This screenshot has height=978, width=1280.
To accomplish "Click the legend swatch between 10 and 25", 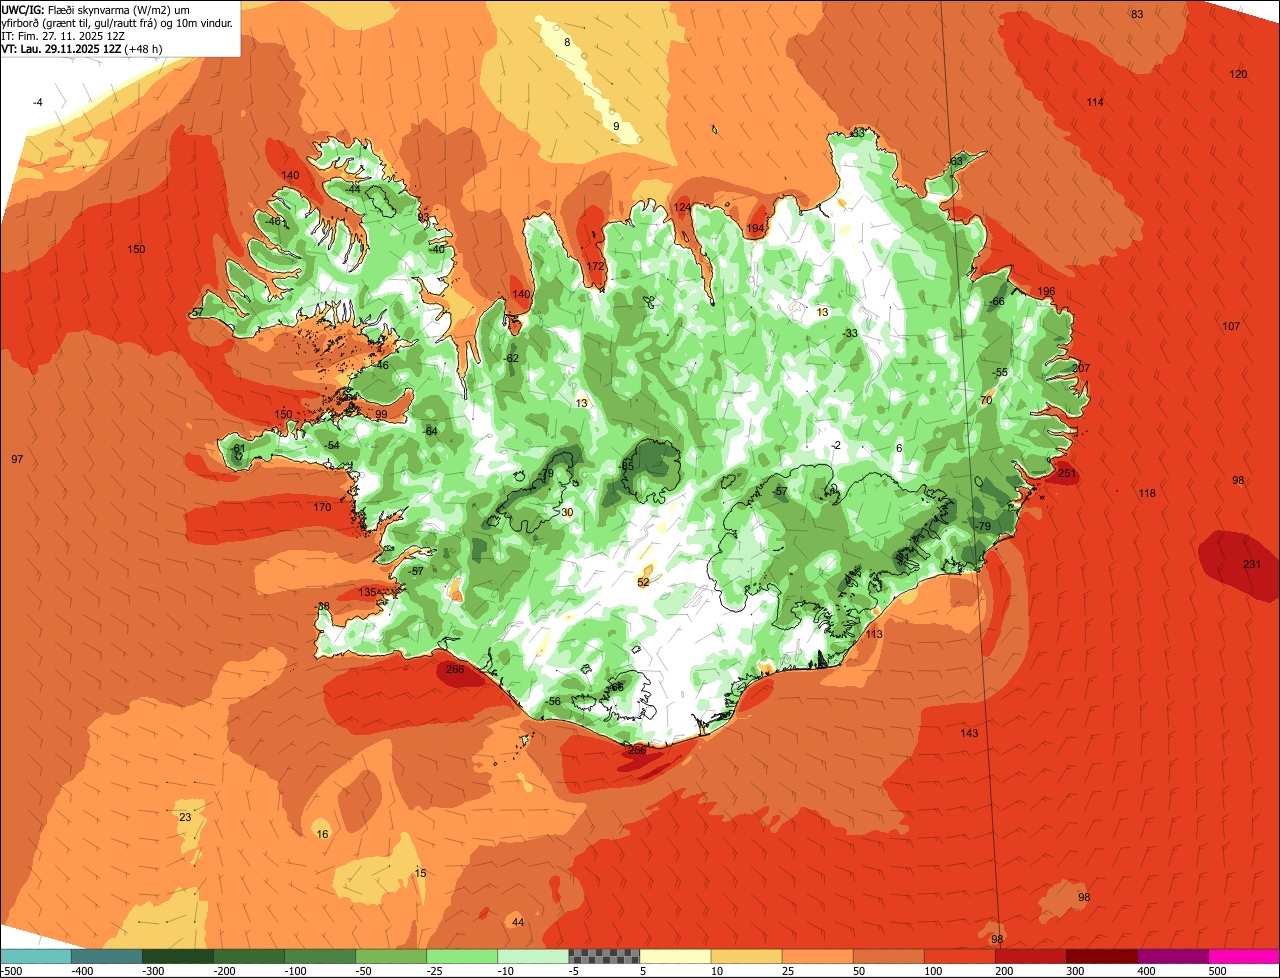I will [746, 956].
